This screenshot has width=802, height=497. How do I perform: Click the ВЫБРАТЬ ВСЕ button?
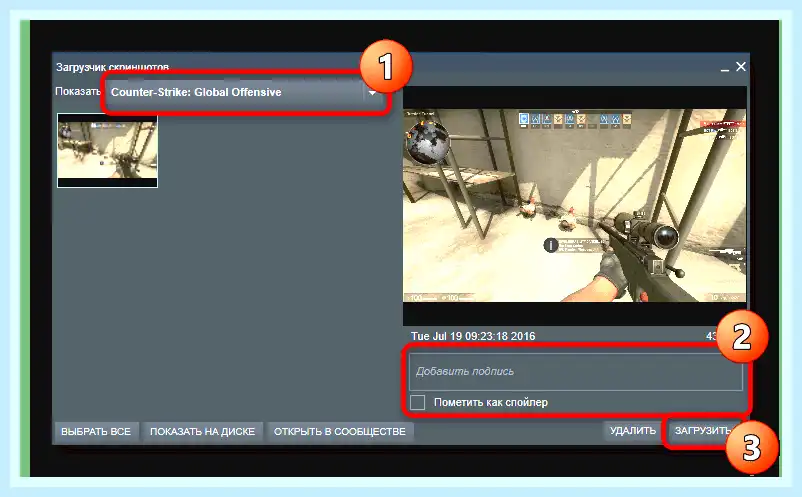click(96, 432)
